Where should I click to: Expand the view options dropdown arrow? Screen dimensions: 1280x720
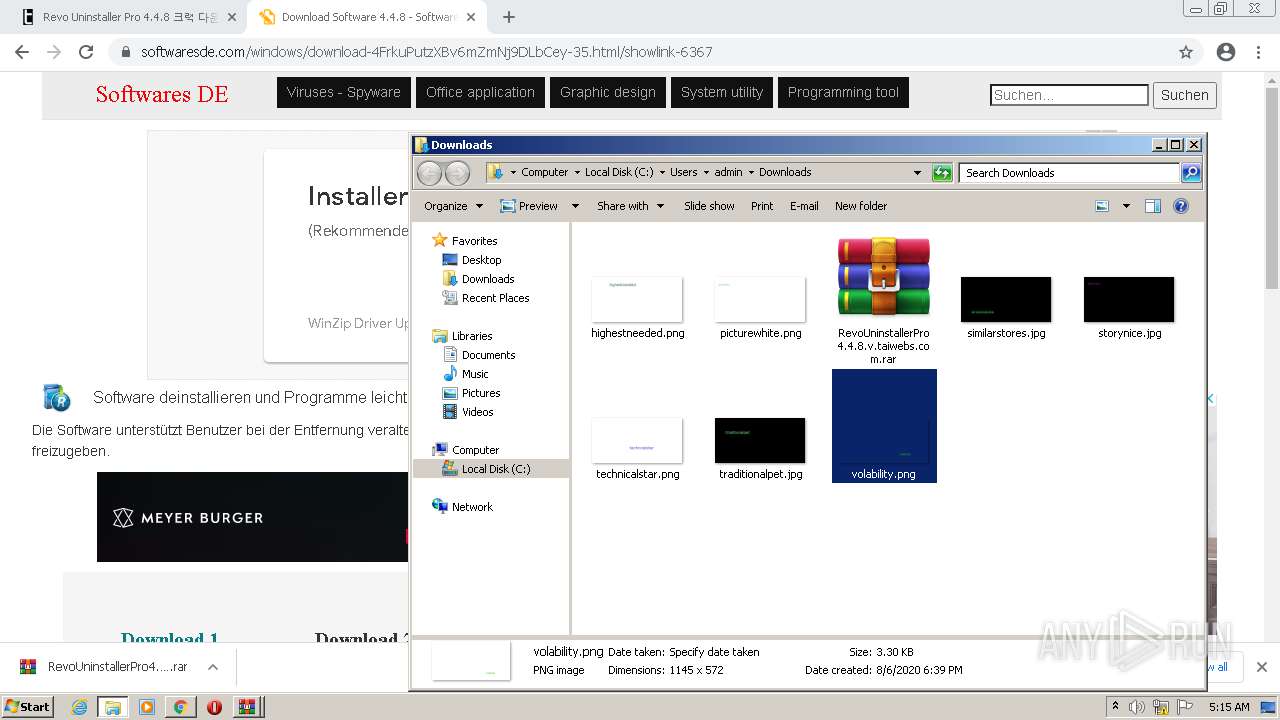pyautogui.click(x=1126, y=206)
